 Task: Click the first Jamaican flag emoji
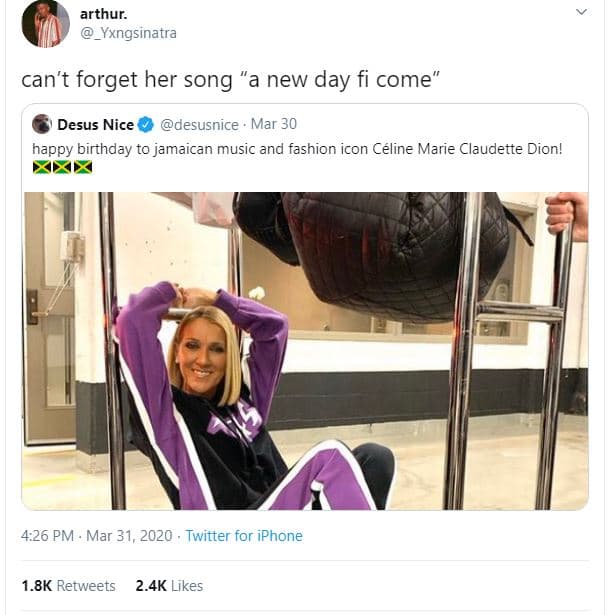click(x=42, y=167)
